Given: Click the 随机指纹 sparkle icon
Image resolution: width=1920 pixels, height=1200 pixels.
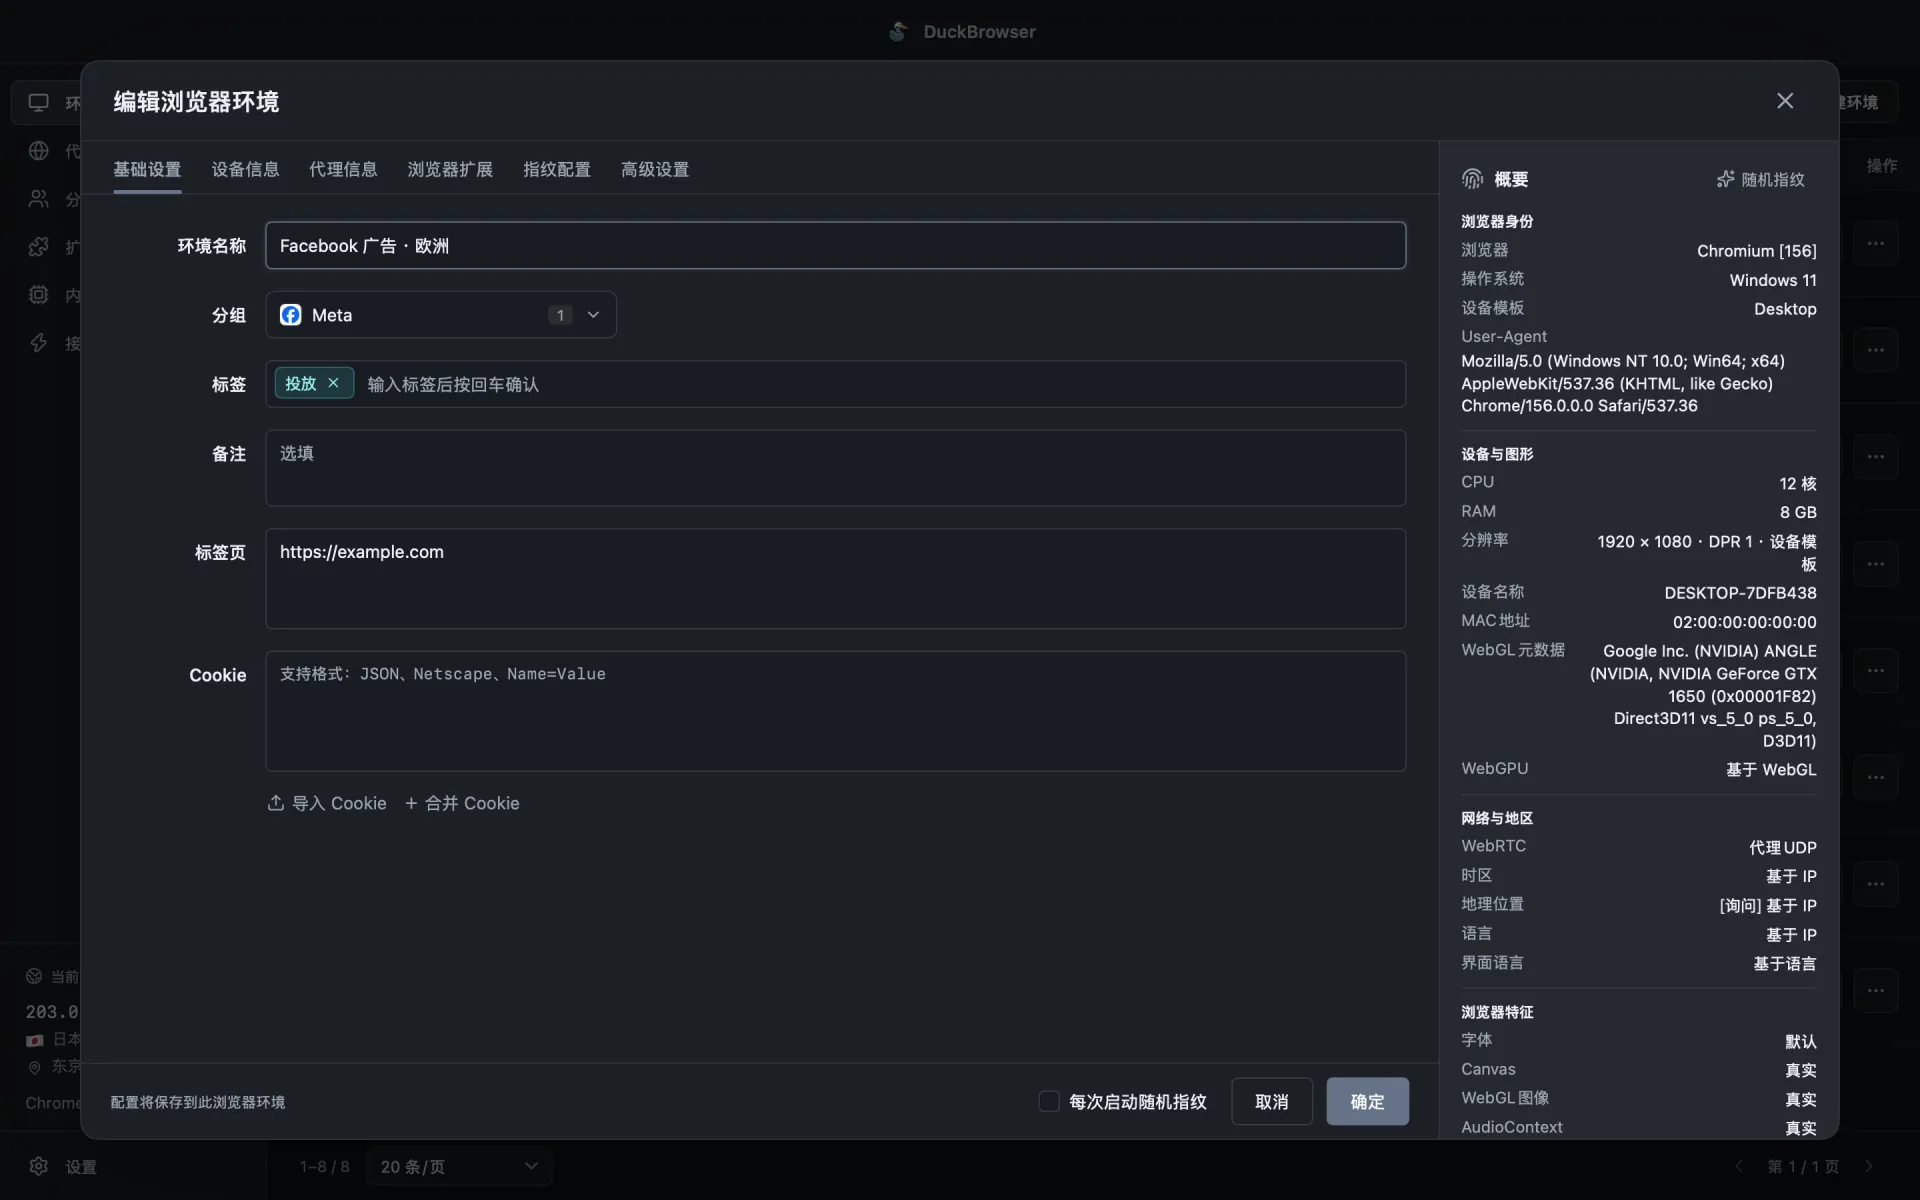Looking at the screenshot, I should pos(1725,179).
